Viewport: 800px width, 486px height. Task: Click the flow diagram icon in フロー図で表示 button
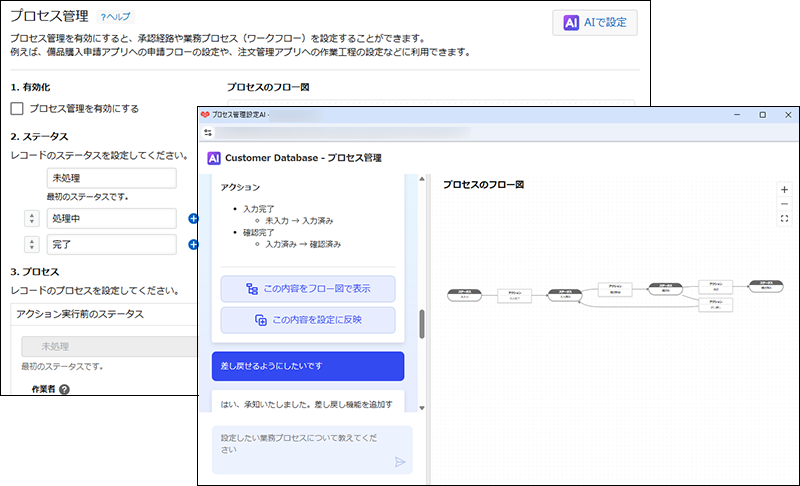click(252, 289)
